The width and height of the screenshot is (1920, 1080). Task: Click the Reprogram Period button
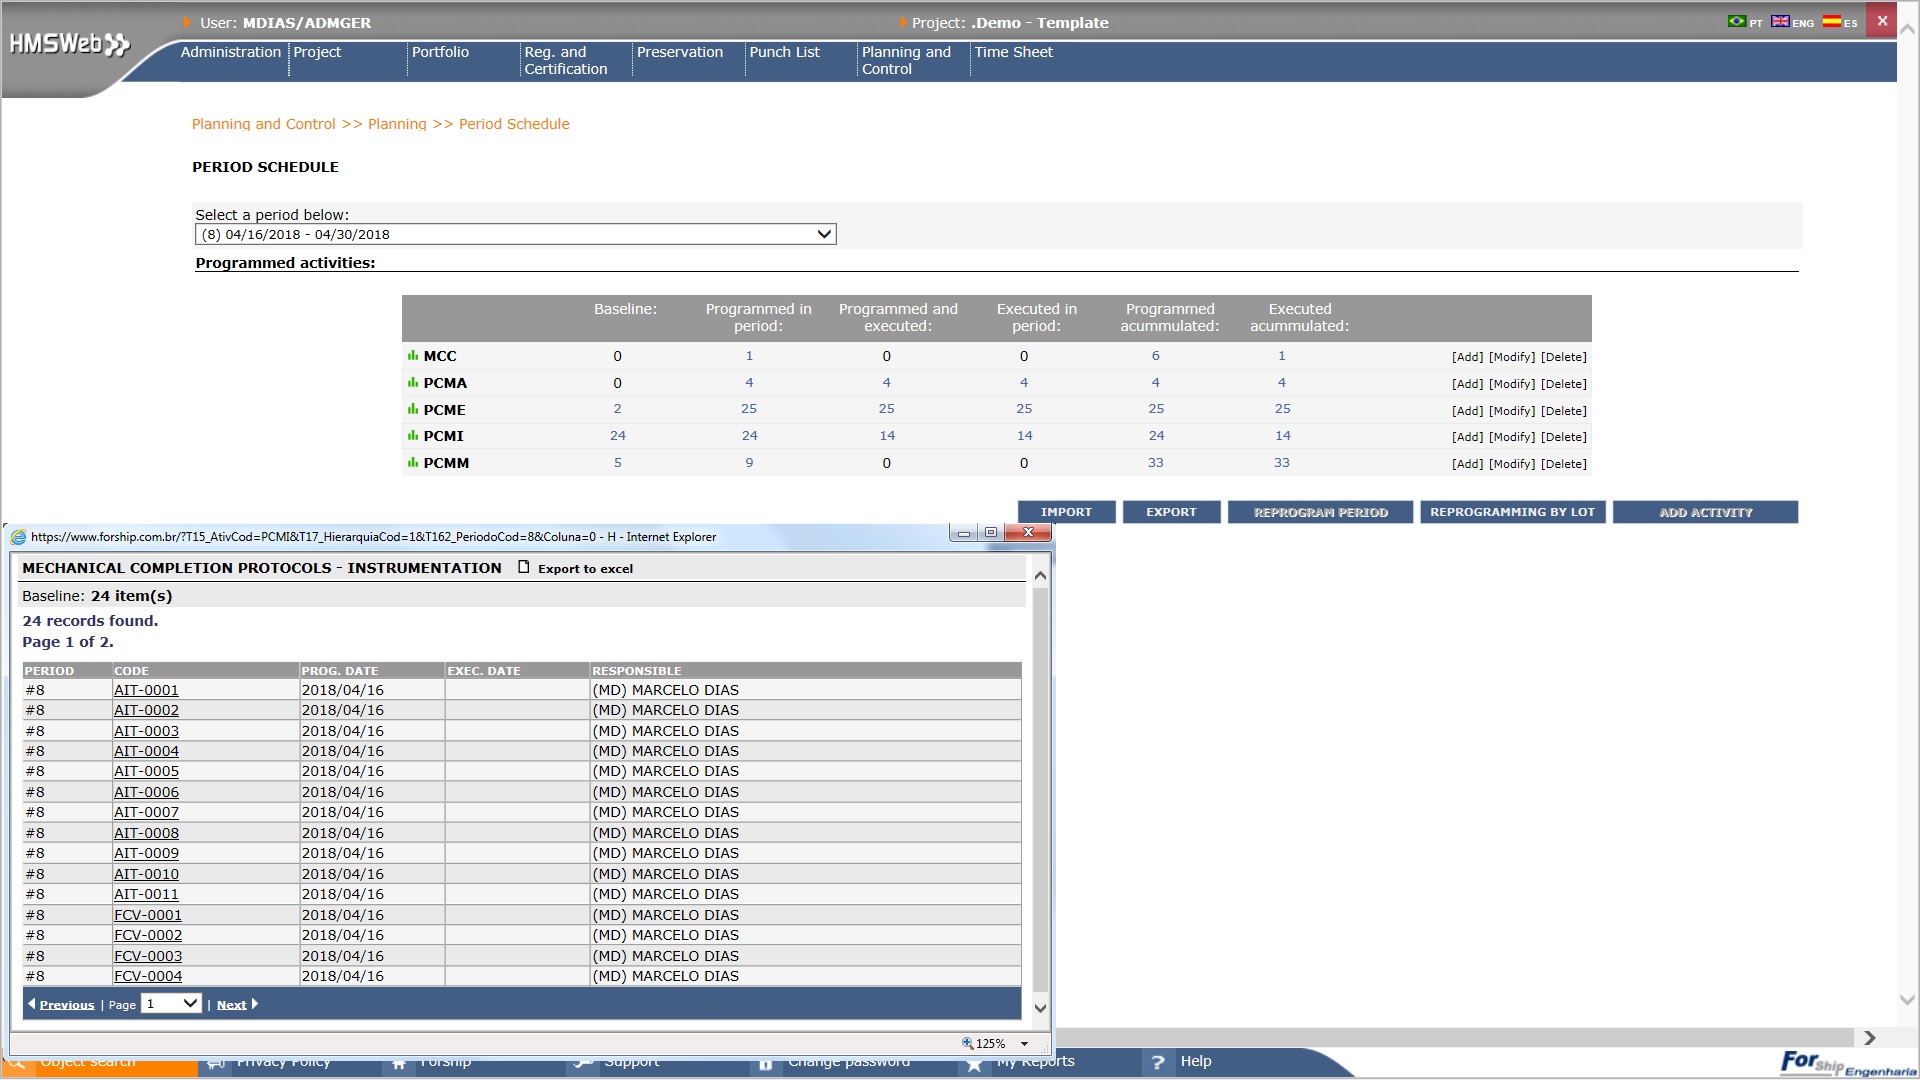[1320, 512]
